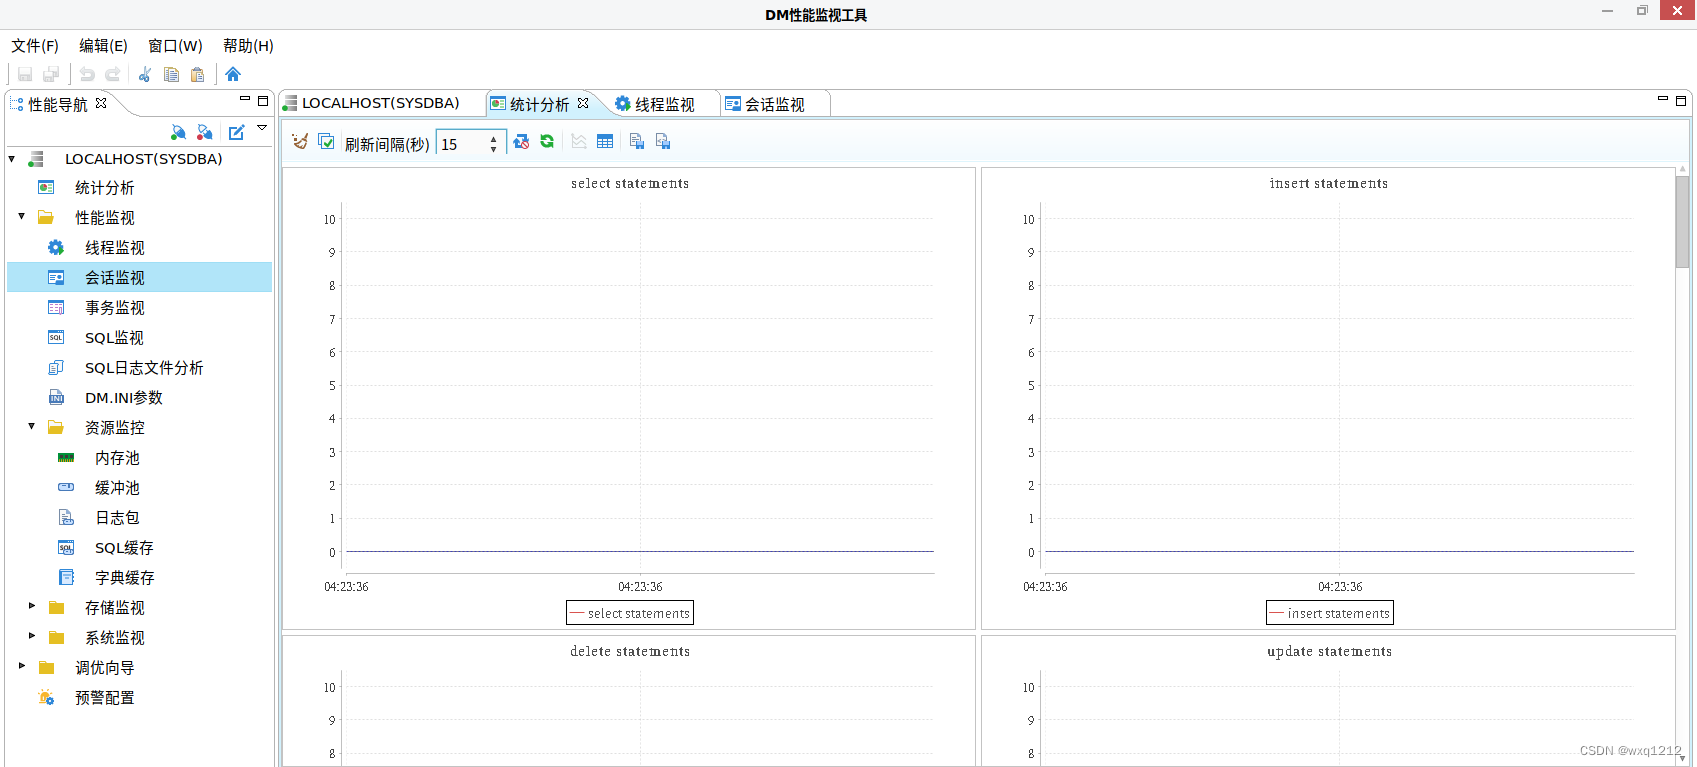Close the 统计分析 tab

(x=583, y=103)
